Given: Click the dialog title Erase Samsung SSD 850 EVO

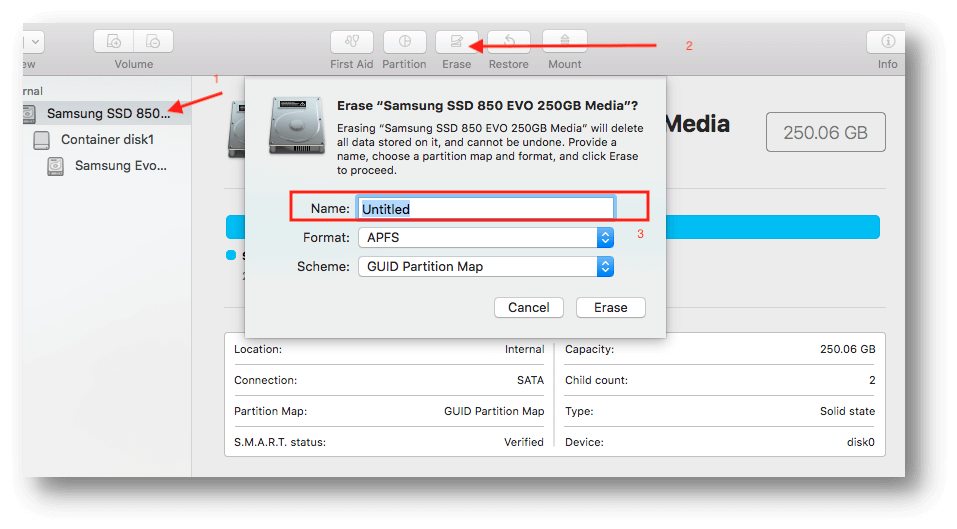Looking at the screenshot, I should click(488, 106).
